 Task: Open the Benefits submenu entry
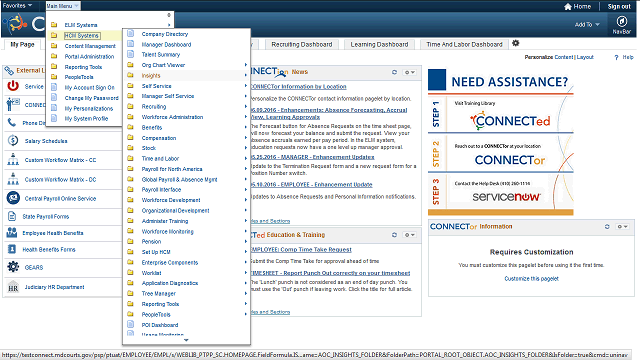pyautogui.click(x=152, y=127)
